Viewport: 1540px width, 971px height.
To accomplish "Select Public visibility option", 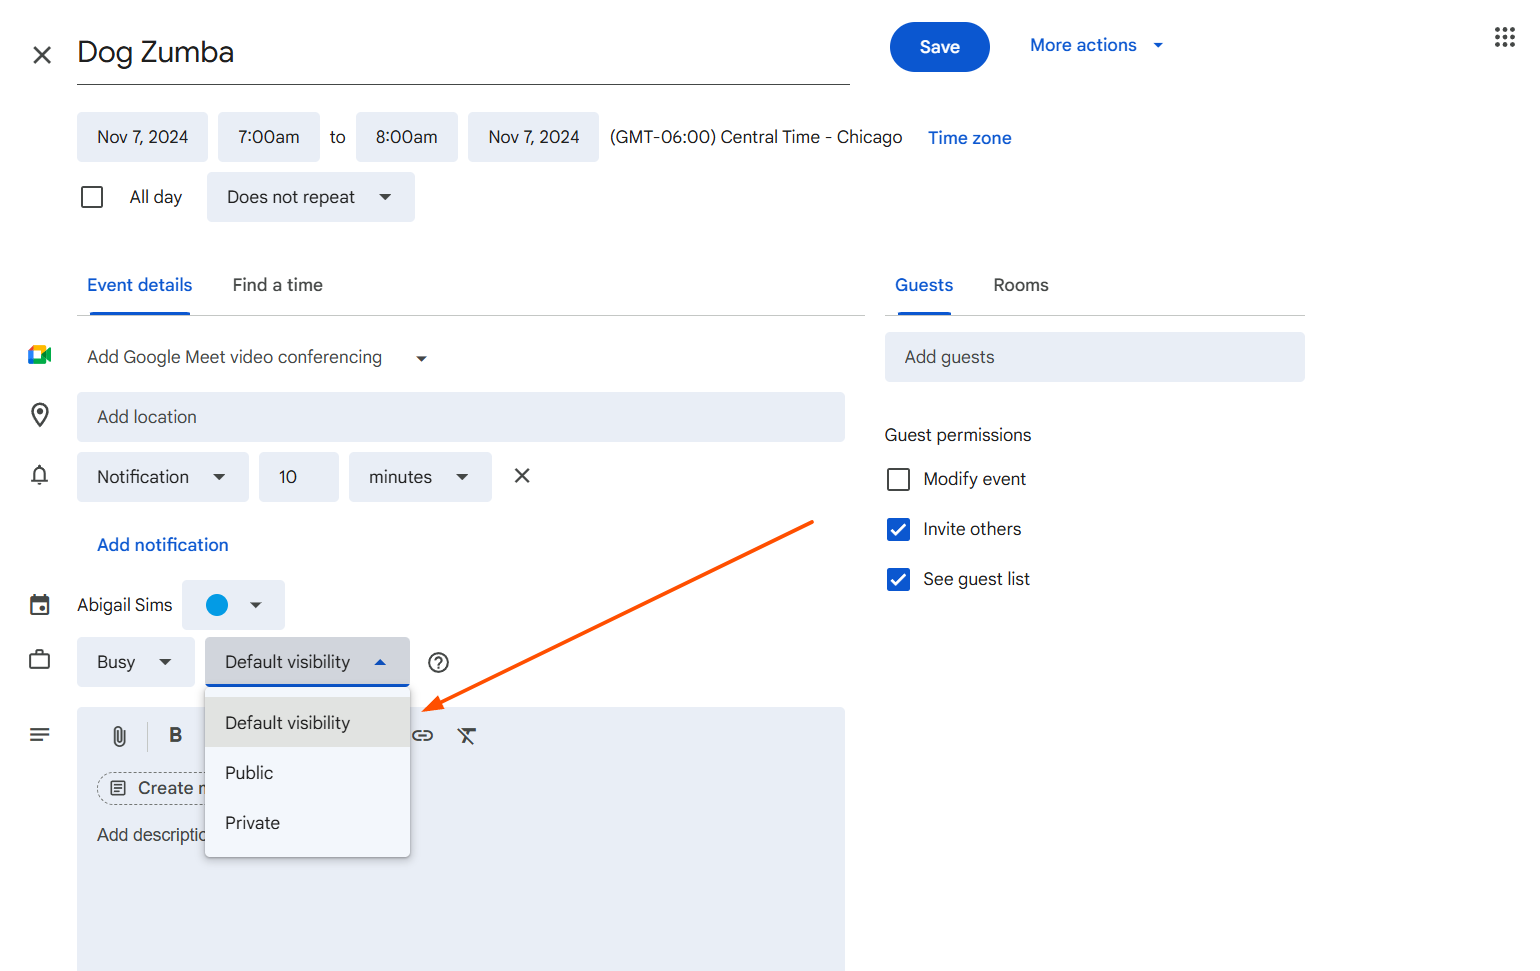I will [307, 772].
